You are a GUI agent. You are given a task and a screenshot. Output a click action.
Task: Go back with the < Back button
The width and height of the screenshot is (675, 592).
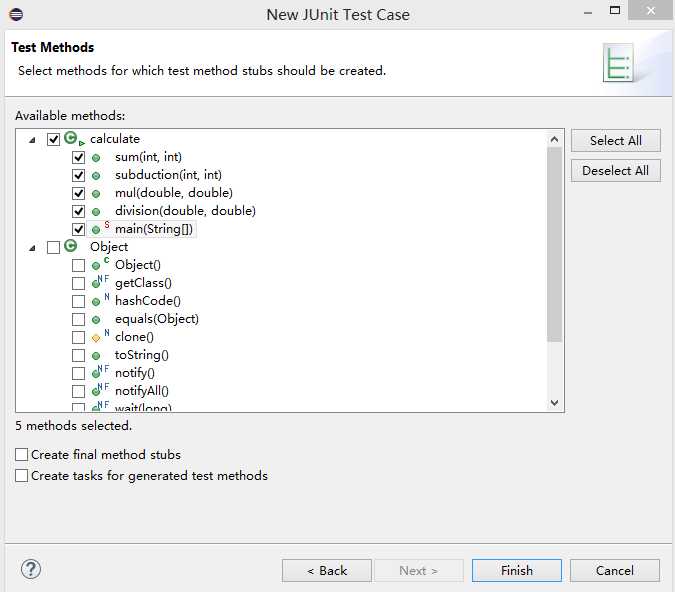327,570
